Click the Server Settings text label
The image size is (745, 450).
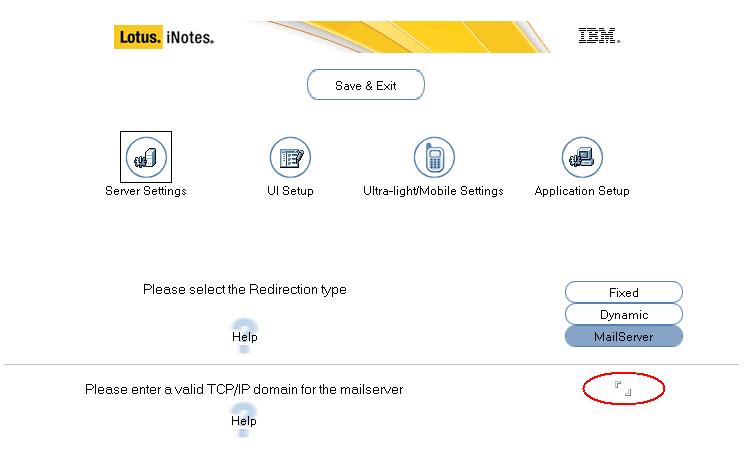146,191
